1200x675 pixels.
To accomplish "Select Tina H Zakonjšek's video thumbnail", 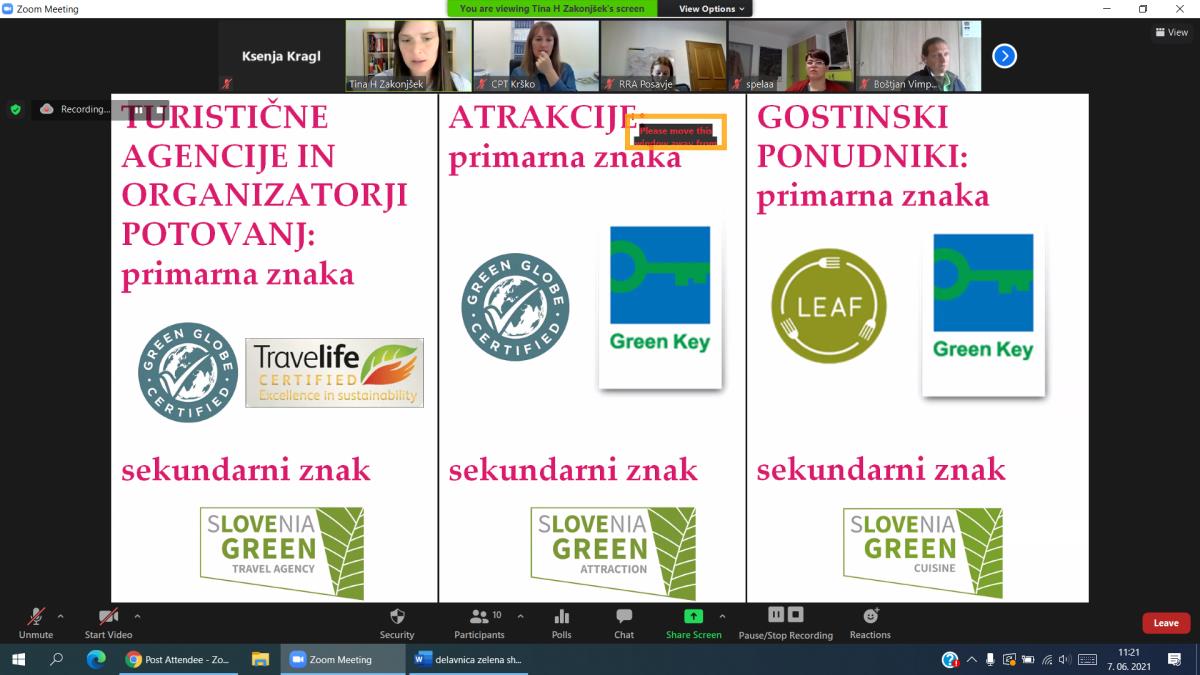I will pos(408,56).
